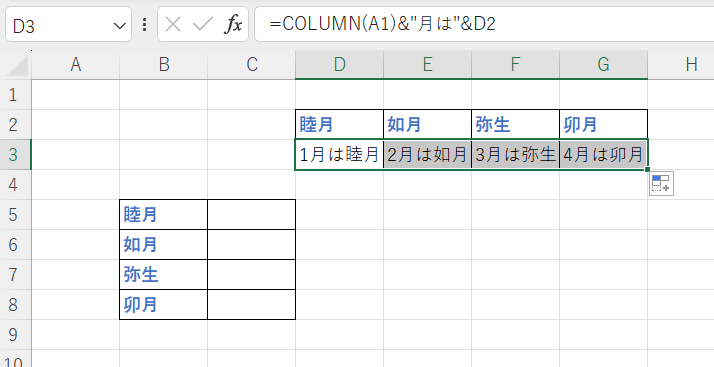Select column A header
The image size is (714, 367).
[76, 65]
